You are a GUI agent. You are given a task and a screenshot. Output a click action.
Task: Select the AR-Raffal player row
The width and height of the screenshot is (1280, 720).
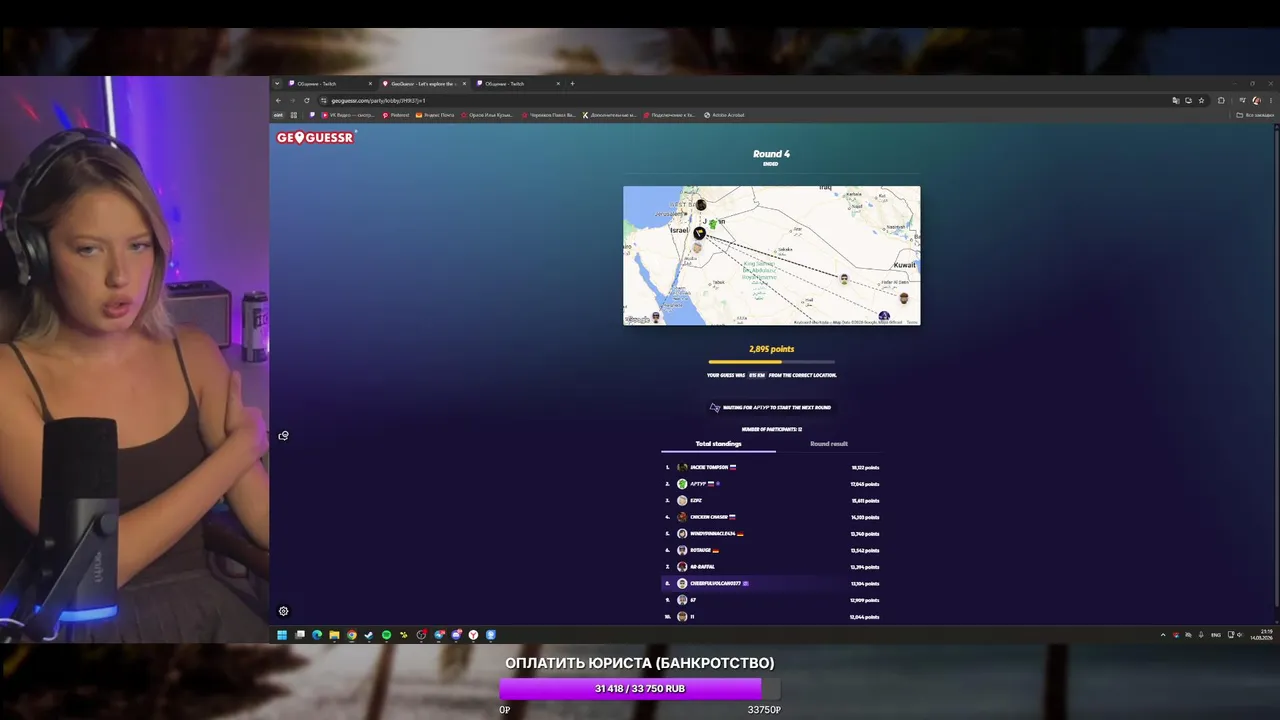coord(772,567)
